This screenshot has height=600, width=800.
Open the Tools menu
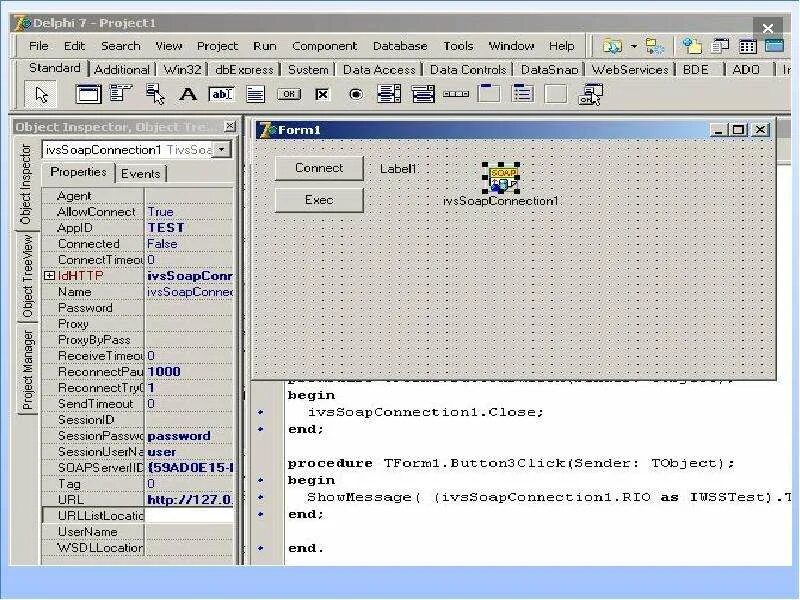click(458, 46)
